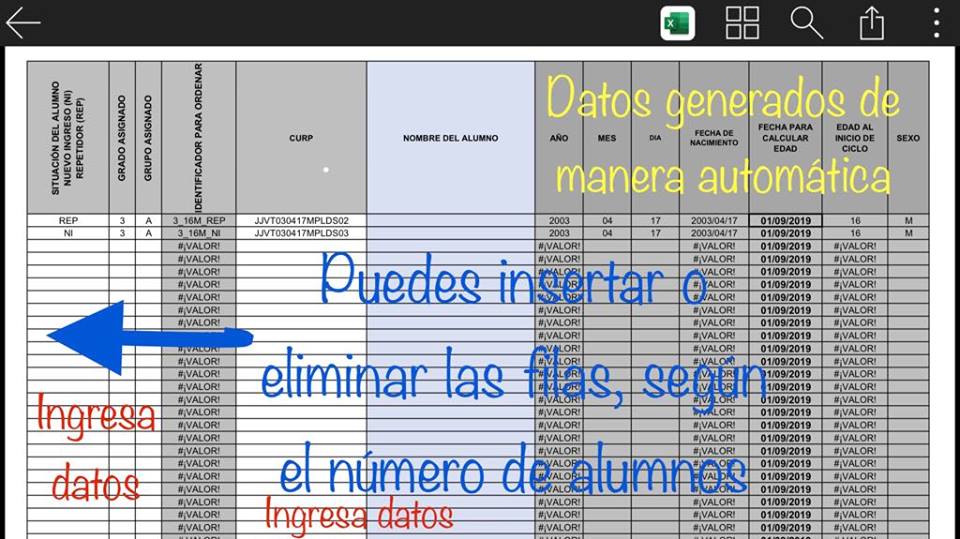Open file in Excel app icon
The height and width of the screenshot is (539, 960).
pos(677,23)
